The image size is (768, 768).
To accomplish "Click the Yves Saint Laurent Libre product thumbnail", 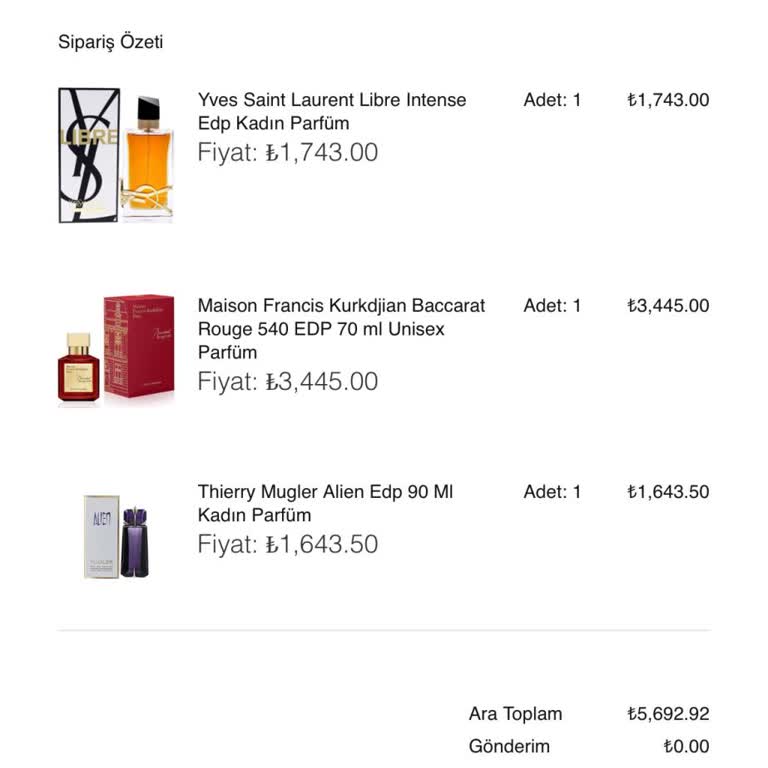I will pyautogui.click(x=115, y=155).
